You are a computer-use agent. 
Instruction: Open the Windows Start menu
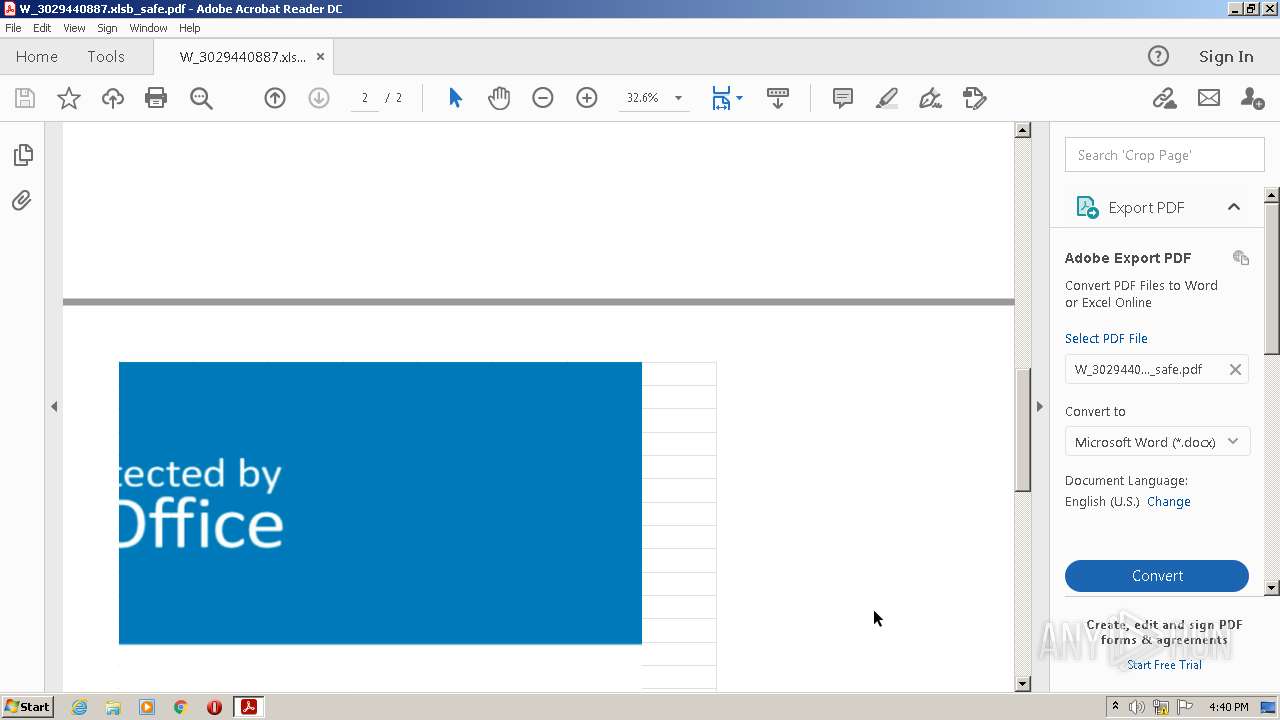click(27, 707)
